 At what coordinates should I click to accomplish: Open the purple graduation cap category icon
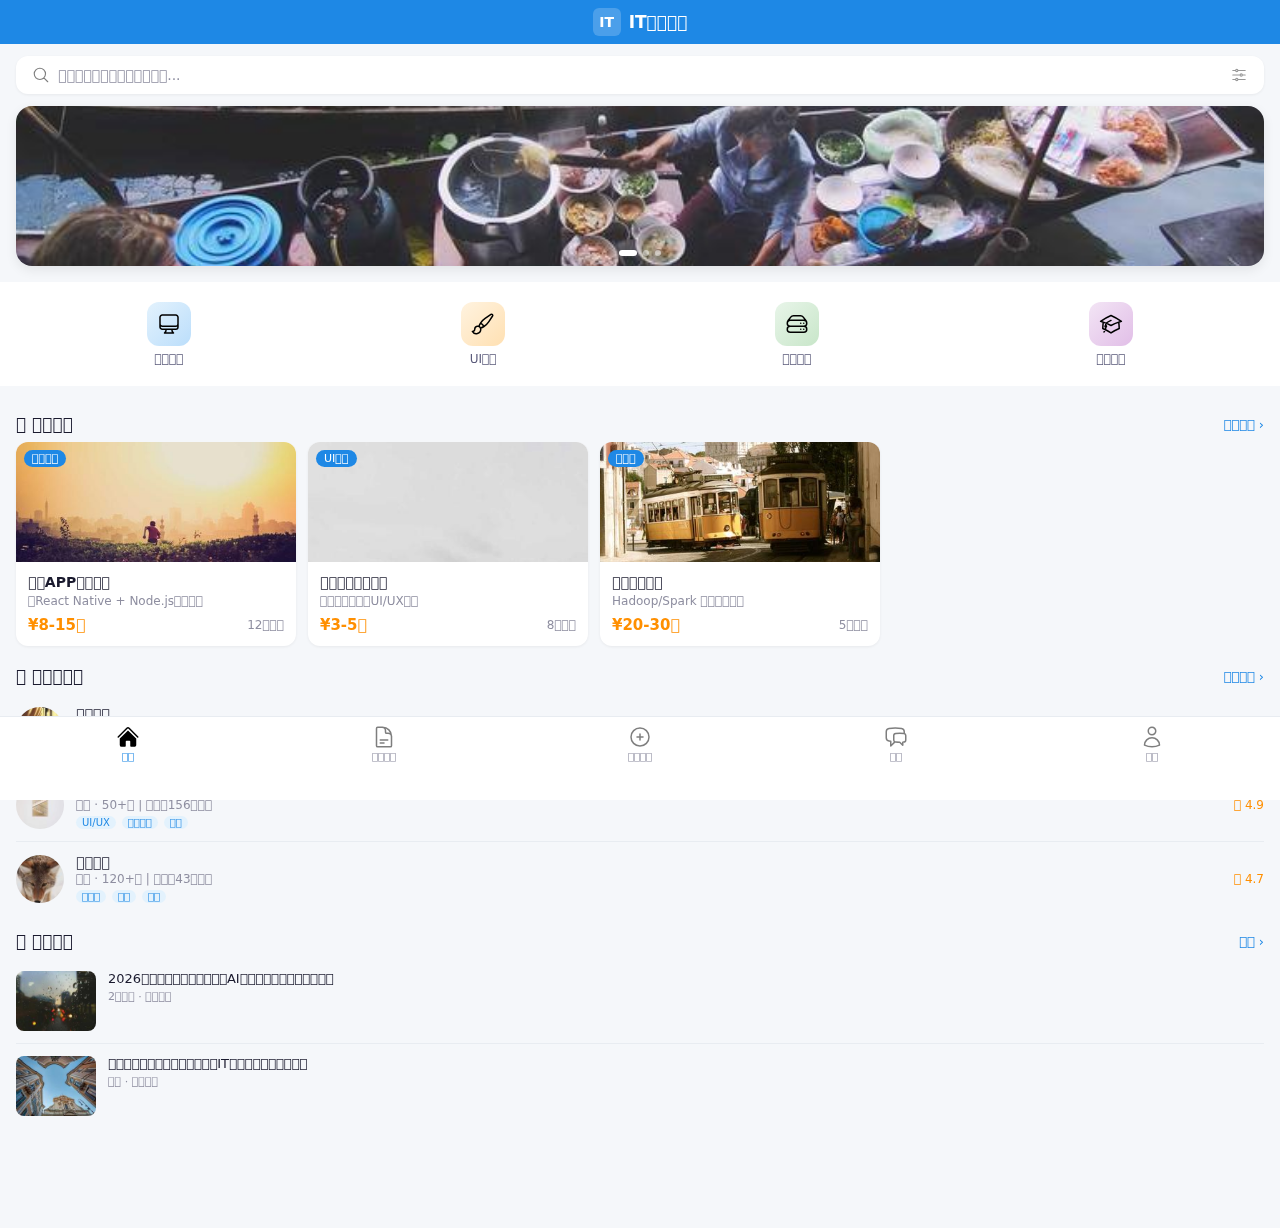coord(1111,324)
